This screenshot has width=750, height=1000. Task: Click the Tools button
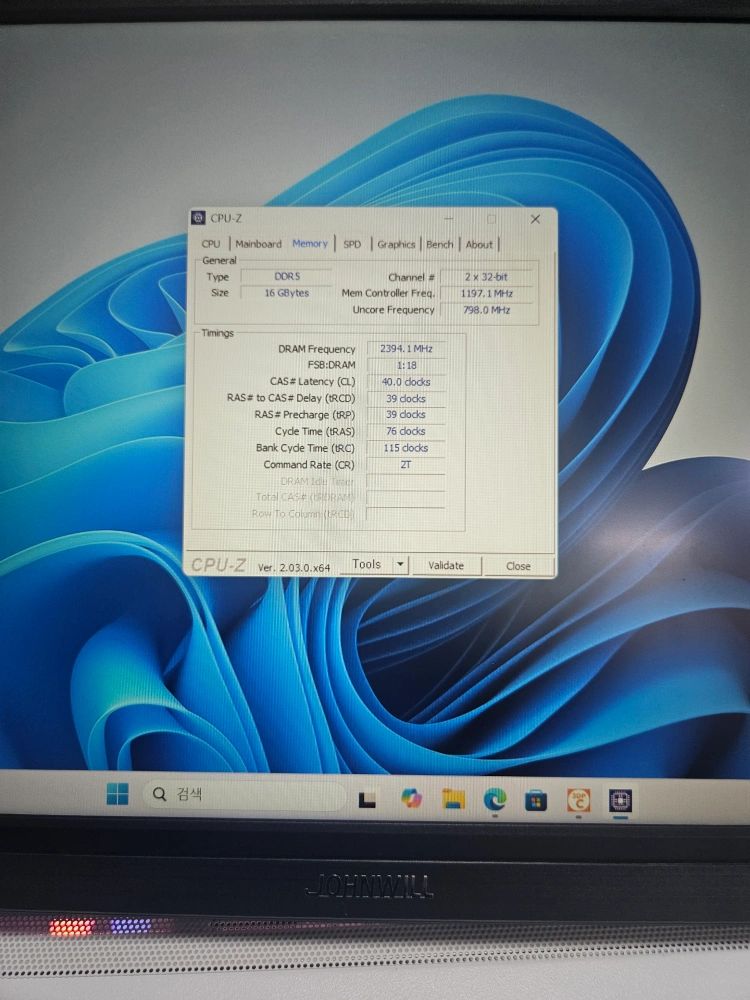(367, 564)
